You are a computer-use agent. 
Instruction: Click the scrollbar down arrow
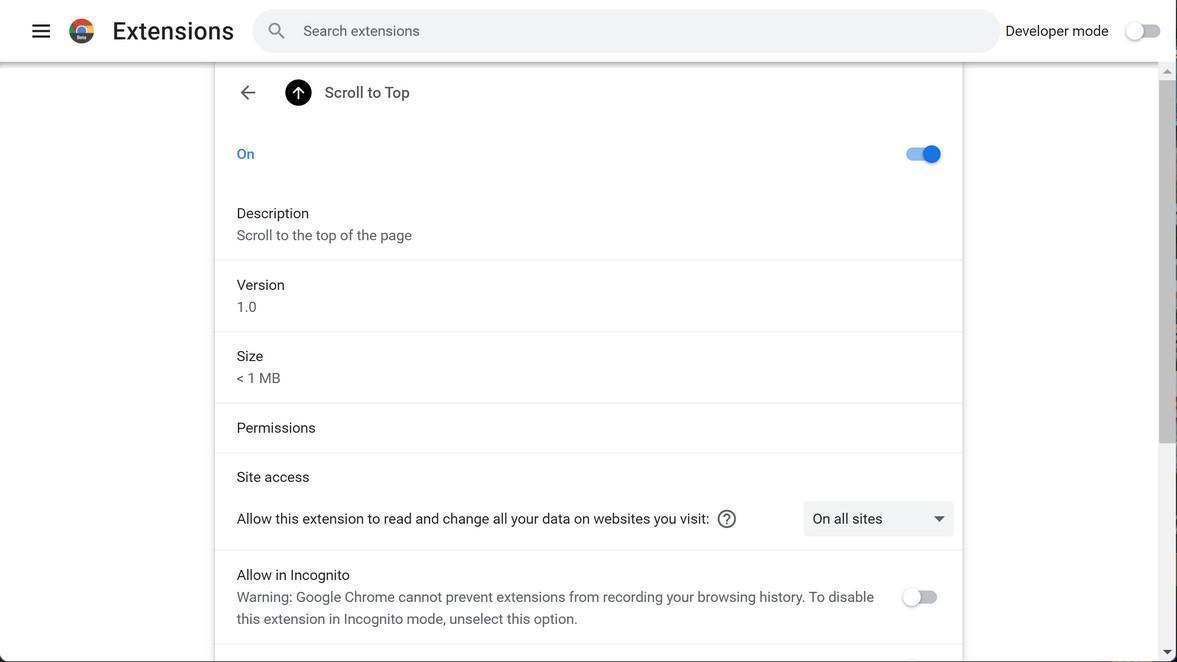(1167, 652)
